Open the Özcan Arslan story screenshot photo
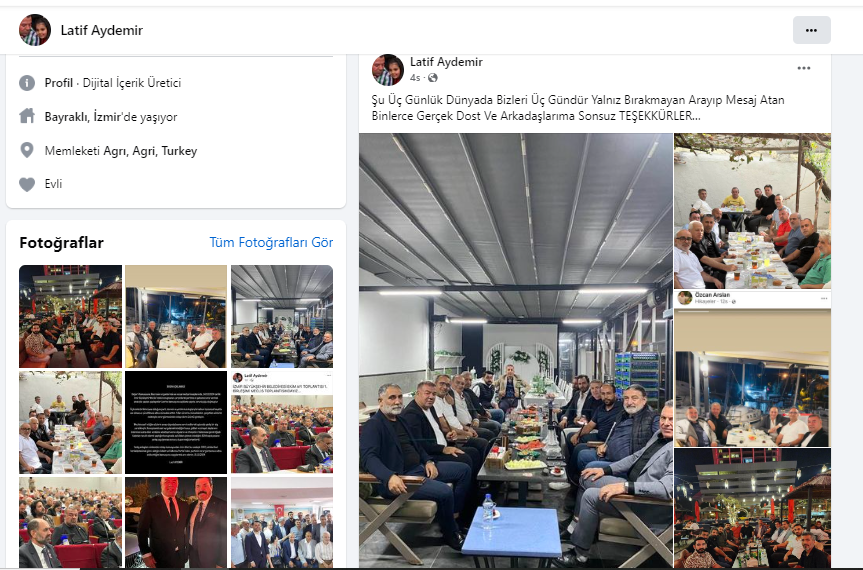Screen dimensions: 863x570 click(752, 369)
